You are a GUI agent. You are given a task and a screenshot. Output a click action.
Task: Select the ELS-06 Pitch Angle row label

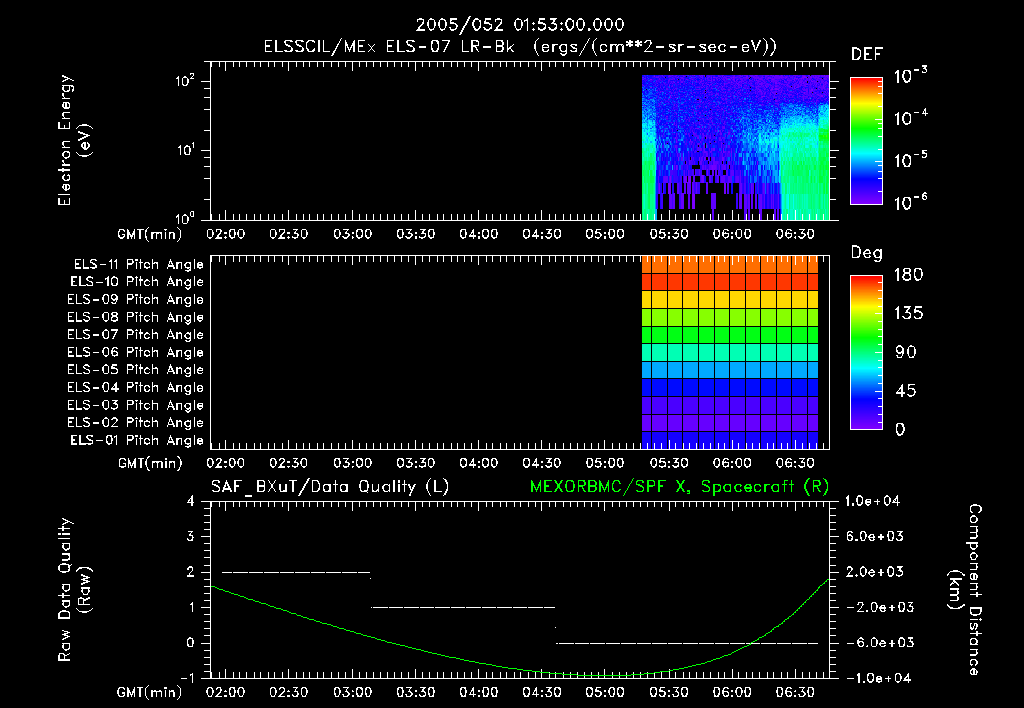(x=136, y=352)
